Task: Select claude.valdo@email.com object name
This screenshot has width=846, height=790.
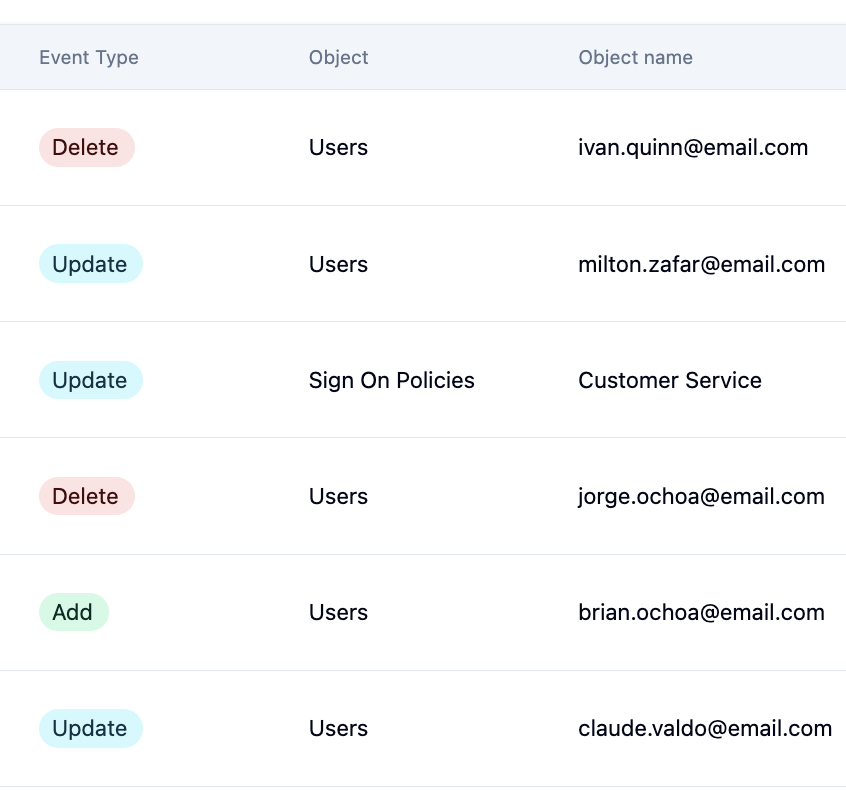Action: click(705, 728)
